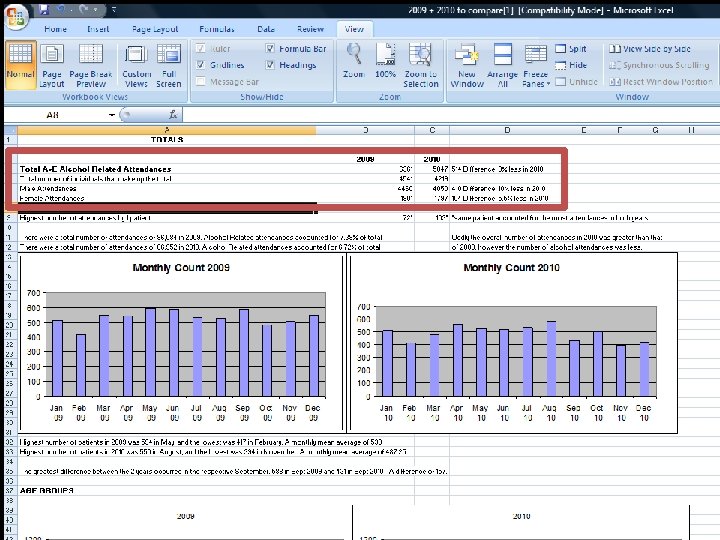Click the Nov 10 bar in 2010 chart

621,371
